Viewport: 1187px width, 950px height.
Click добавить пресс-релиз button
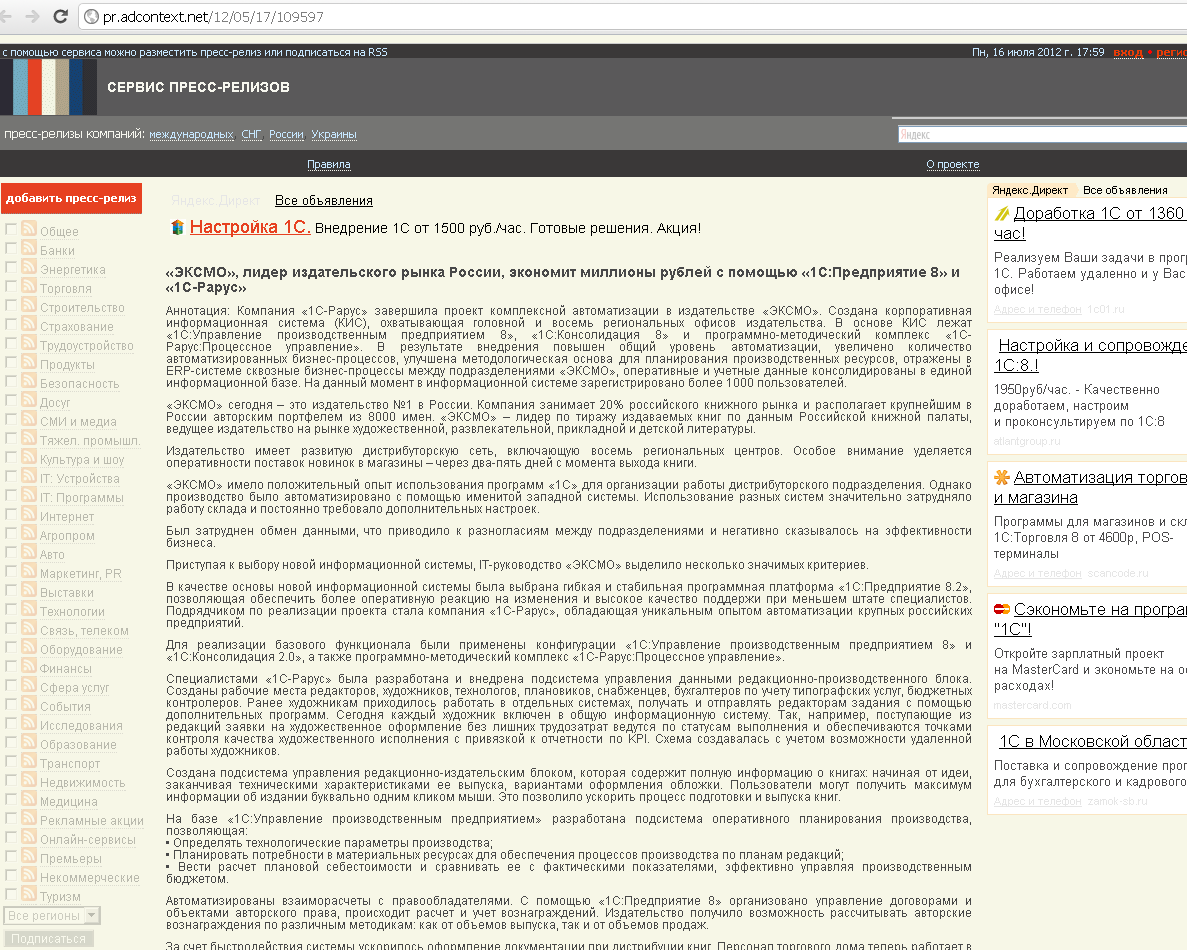click(x=71, y=198)
